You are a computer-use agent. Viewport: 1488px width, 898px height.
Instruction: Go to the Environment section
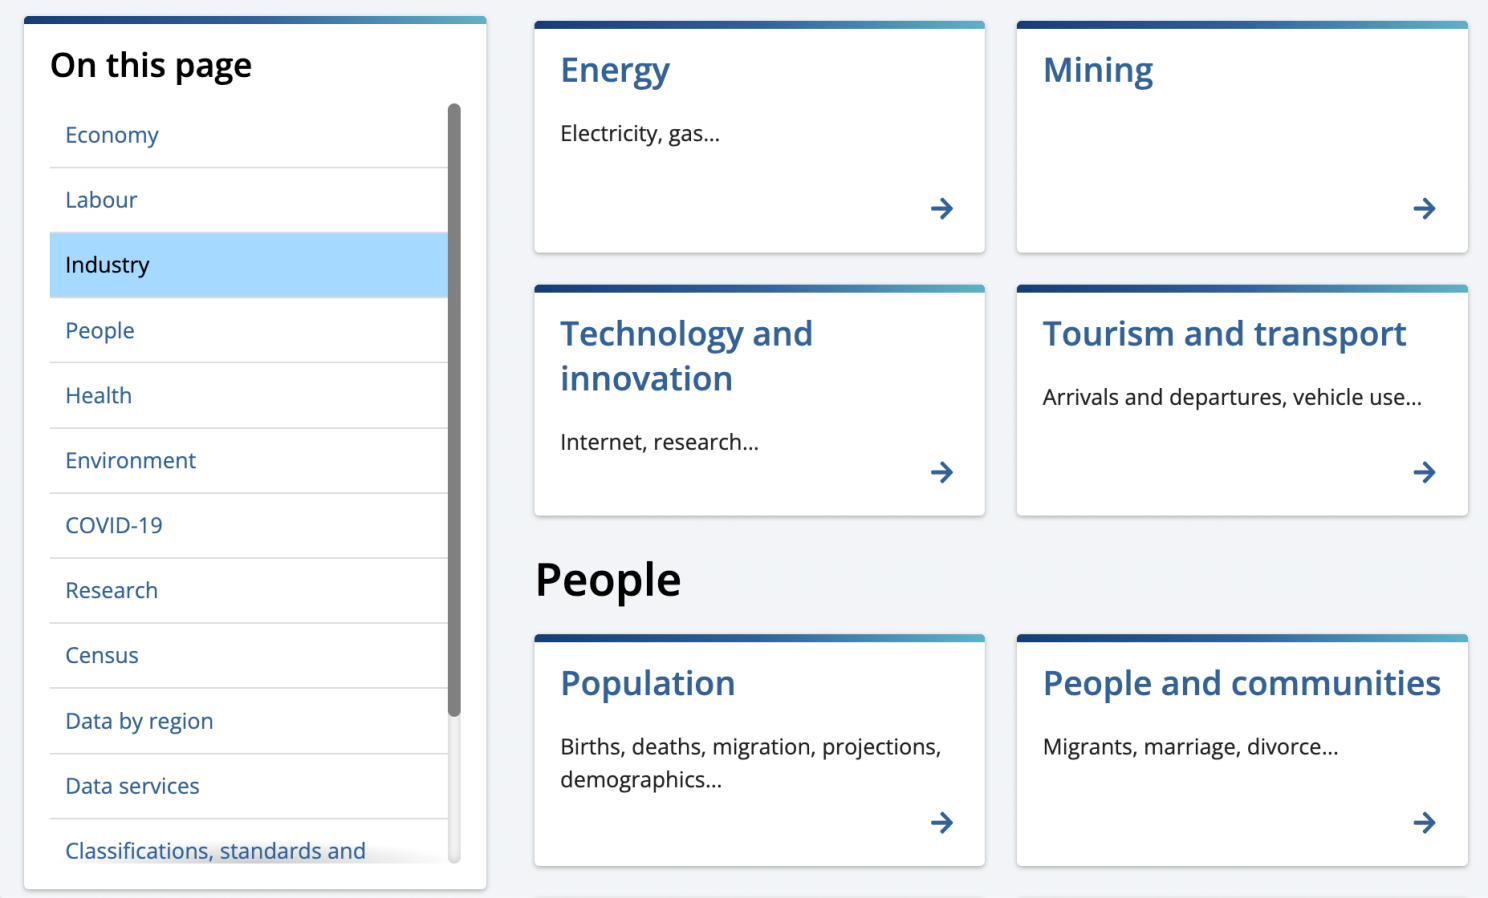point(130,460)
